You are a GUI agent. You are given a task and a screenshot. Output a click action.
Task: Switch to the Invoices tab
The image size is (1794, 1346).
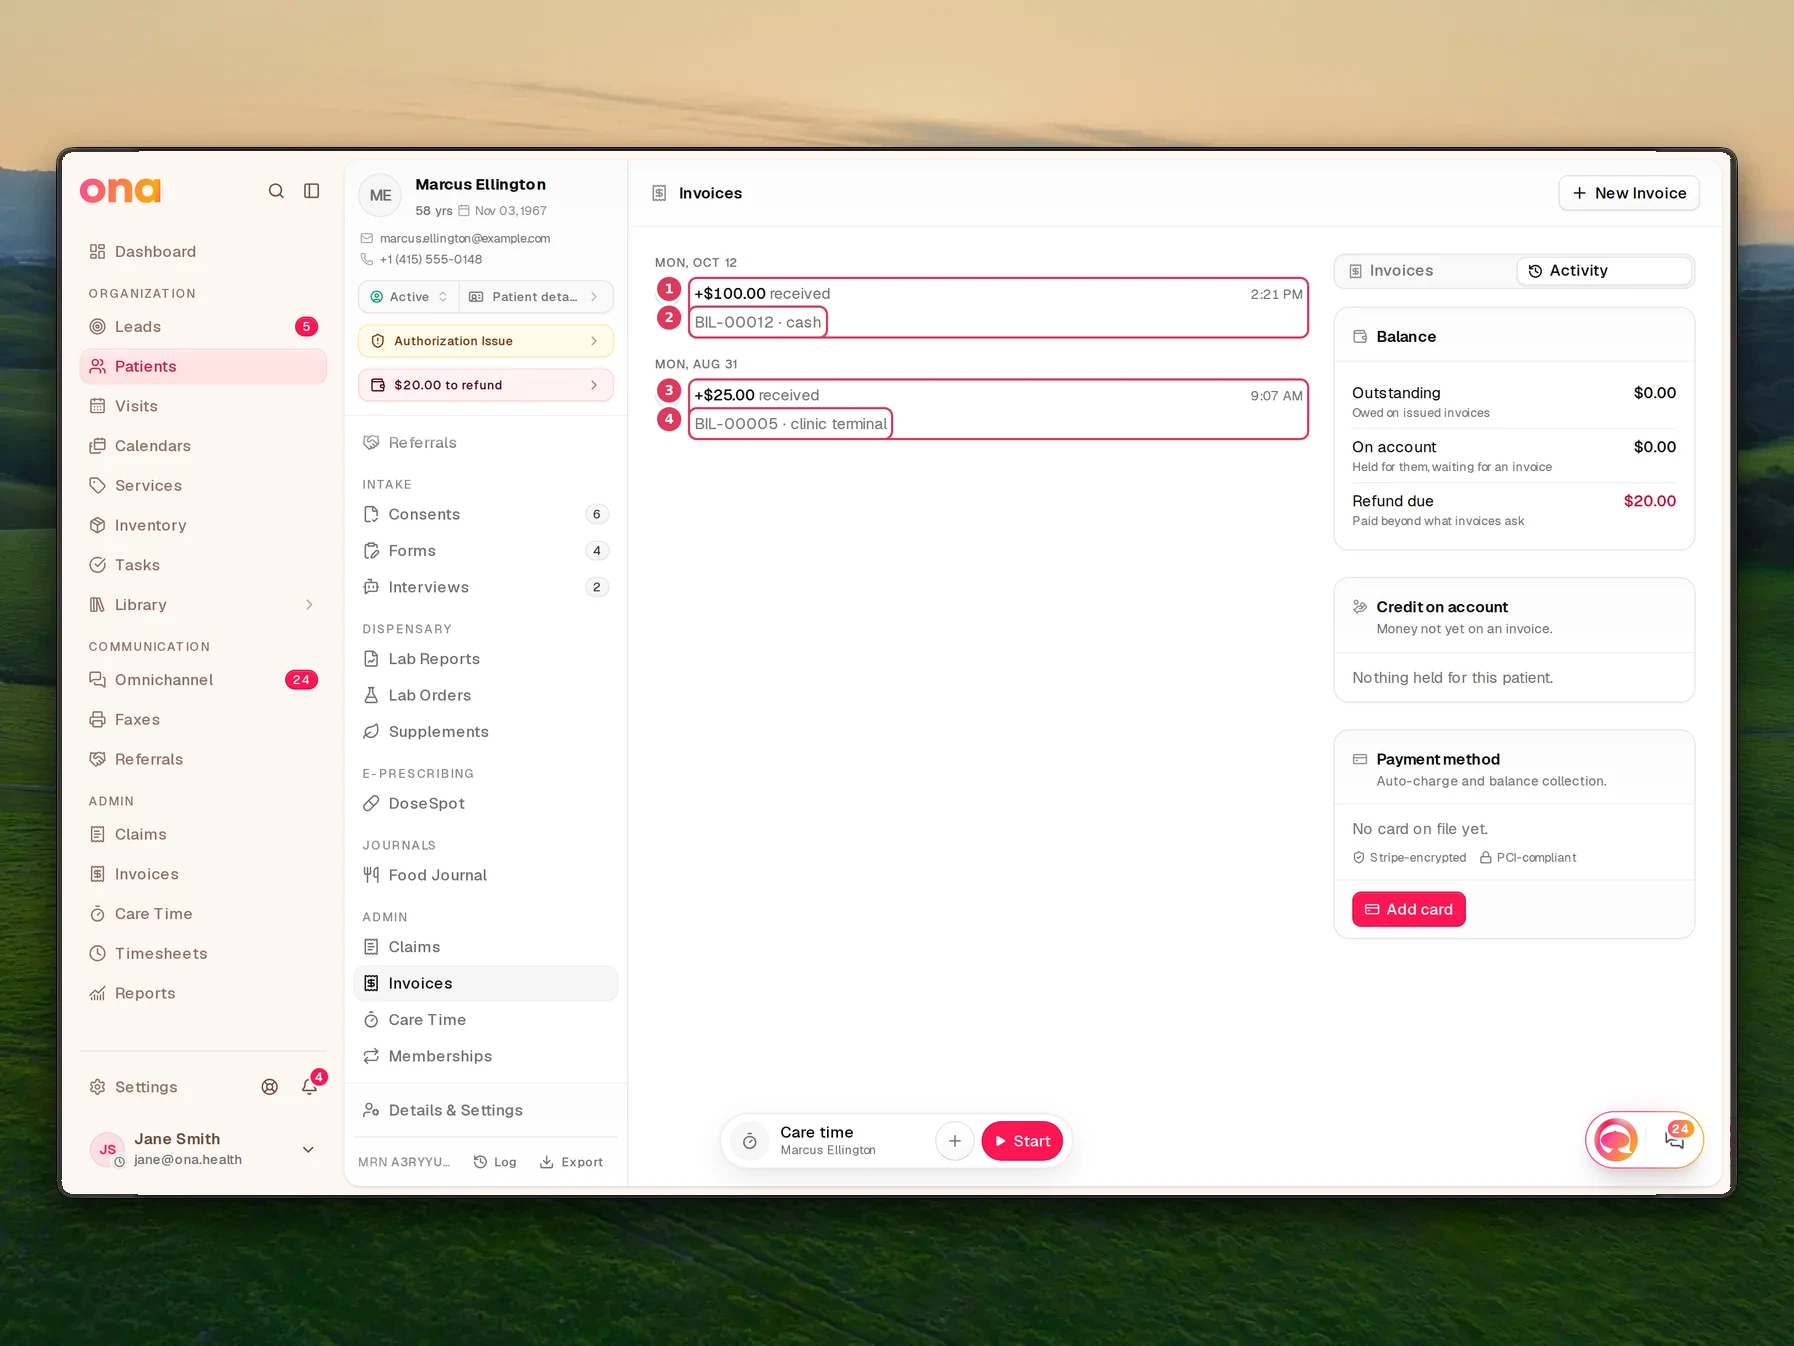[1426, 271]
